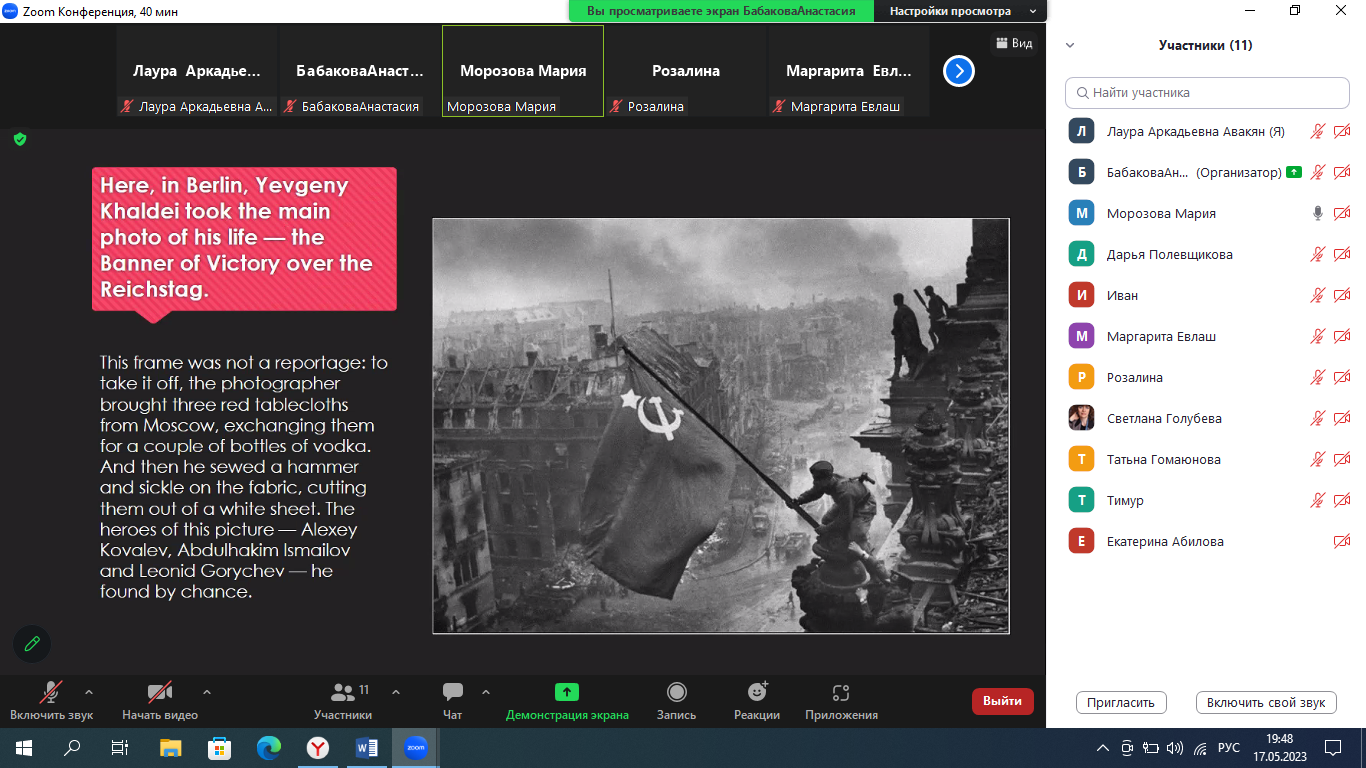Click camera-off icon for Екатерина Абилова
The height and width of the screenshot is (768, 1366).
tap(1342, 541)
